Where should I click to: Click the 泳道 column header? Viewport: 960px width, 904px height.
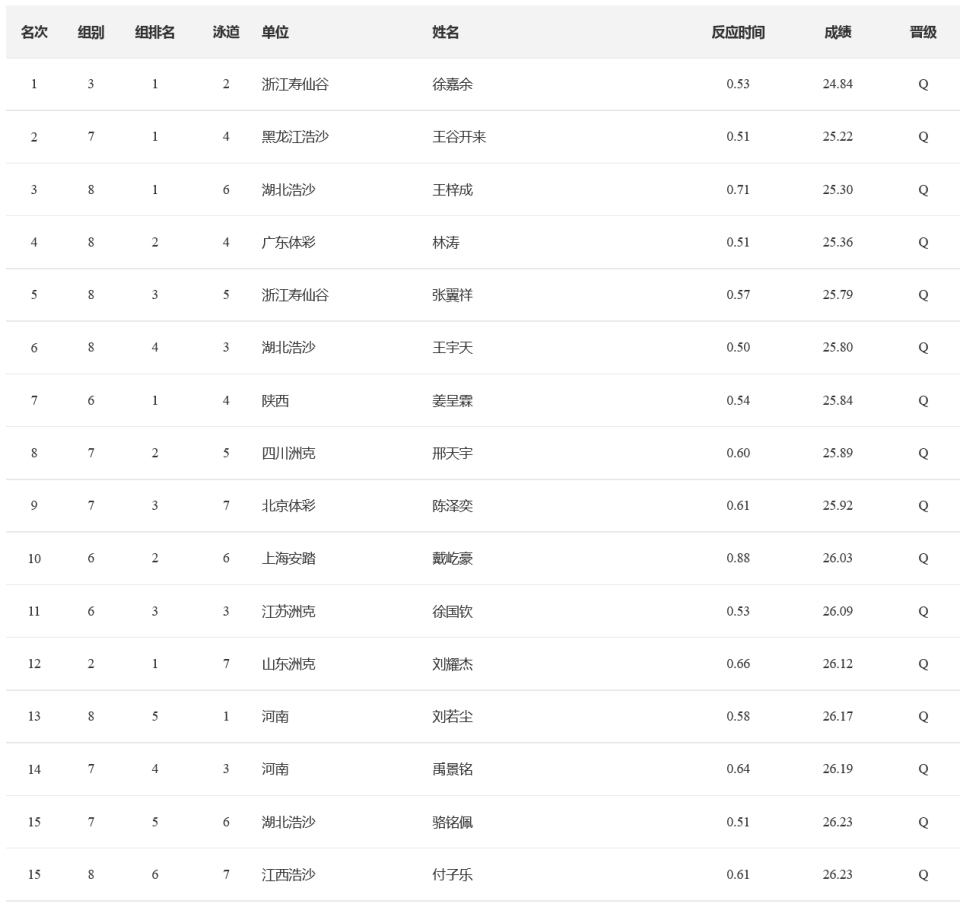tap(226, 32)
